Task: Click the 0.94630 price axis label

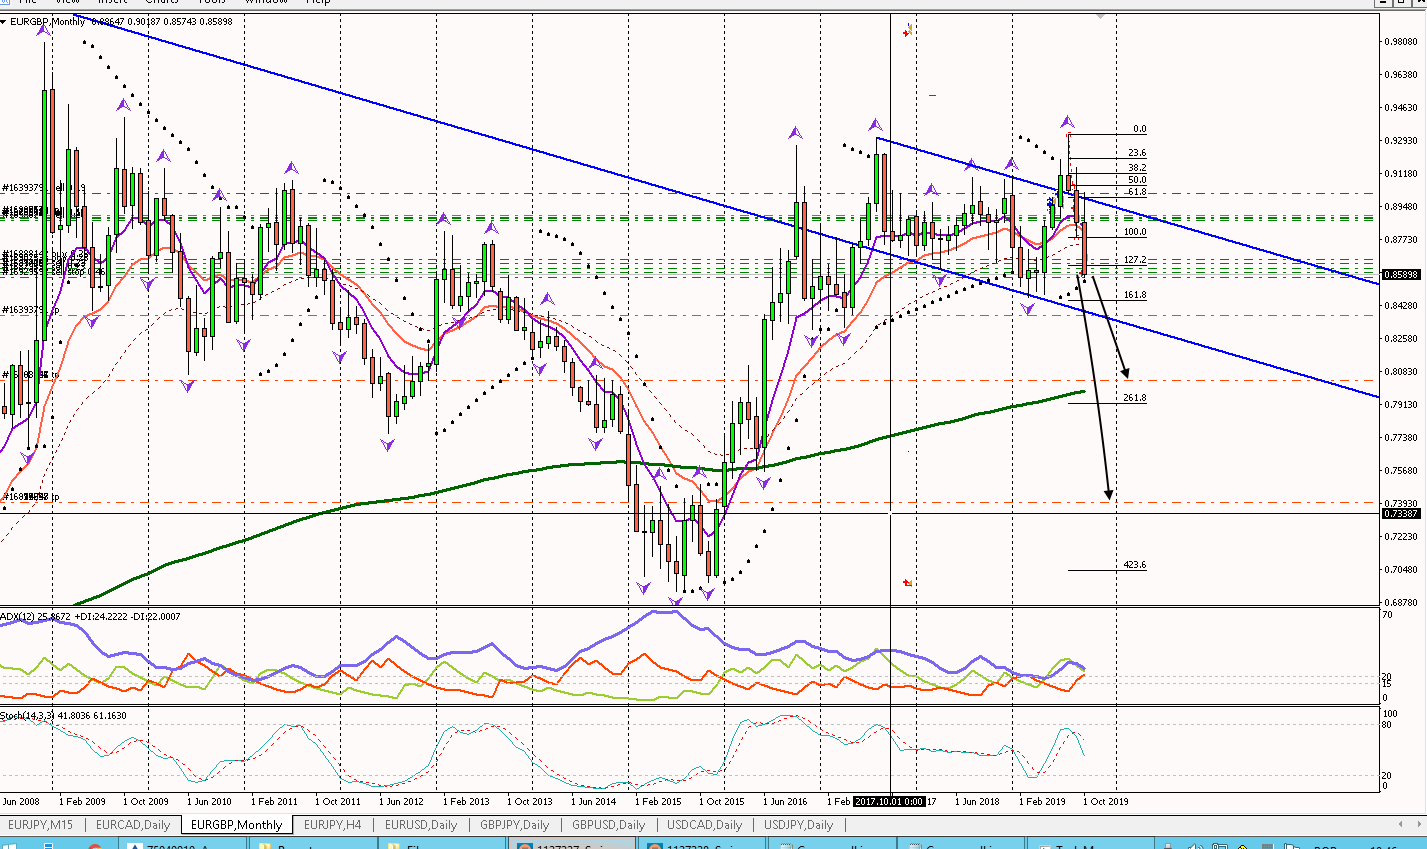Action: pyautogui.click(x=1400, y=107)
